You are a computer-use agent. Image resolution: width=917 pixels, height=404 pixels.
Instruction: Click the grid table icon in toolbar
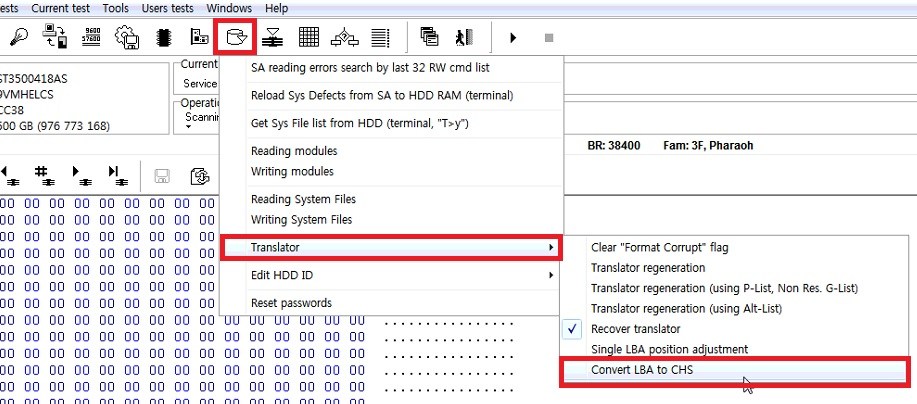[x=309, y=38]
